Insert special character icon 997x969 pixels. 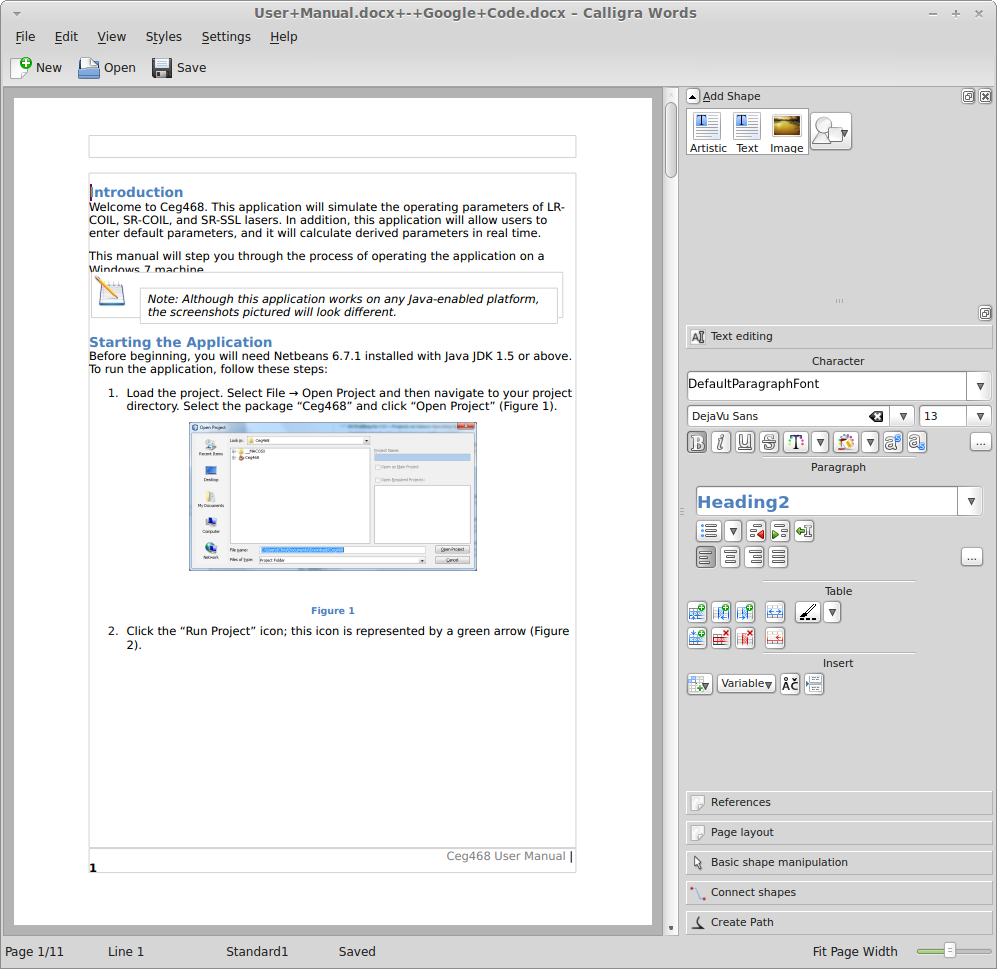click(x=790, y=684)
